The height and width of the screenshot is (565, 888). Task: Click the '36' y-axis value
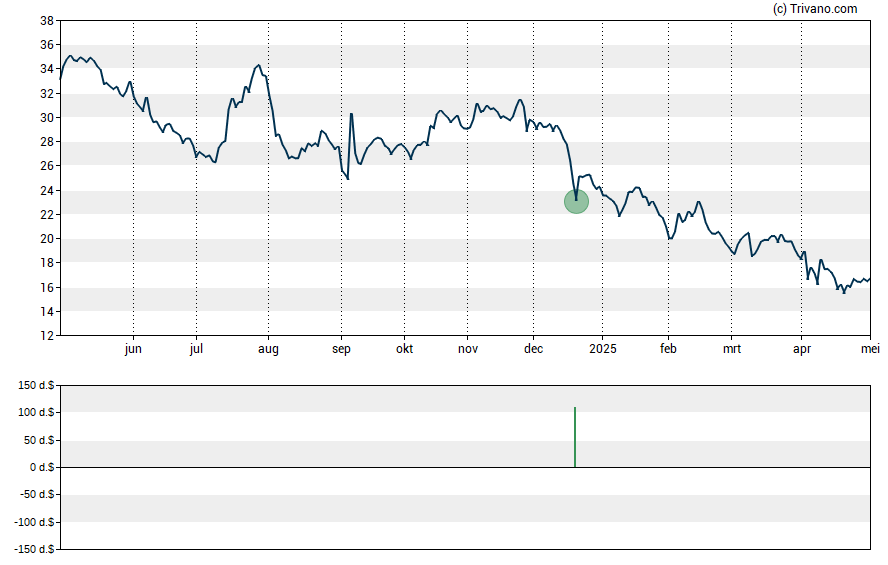point(47,45)
